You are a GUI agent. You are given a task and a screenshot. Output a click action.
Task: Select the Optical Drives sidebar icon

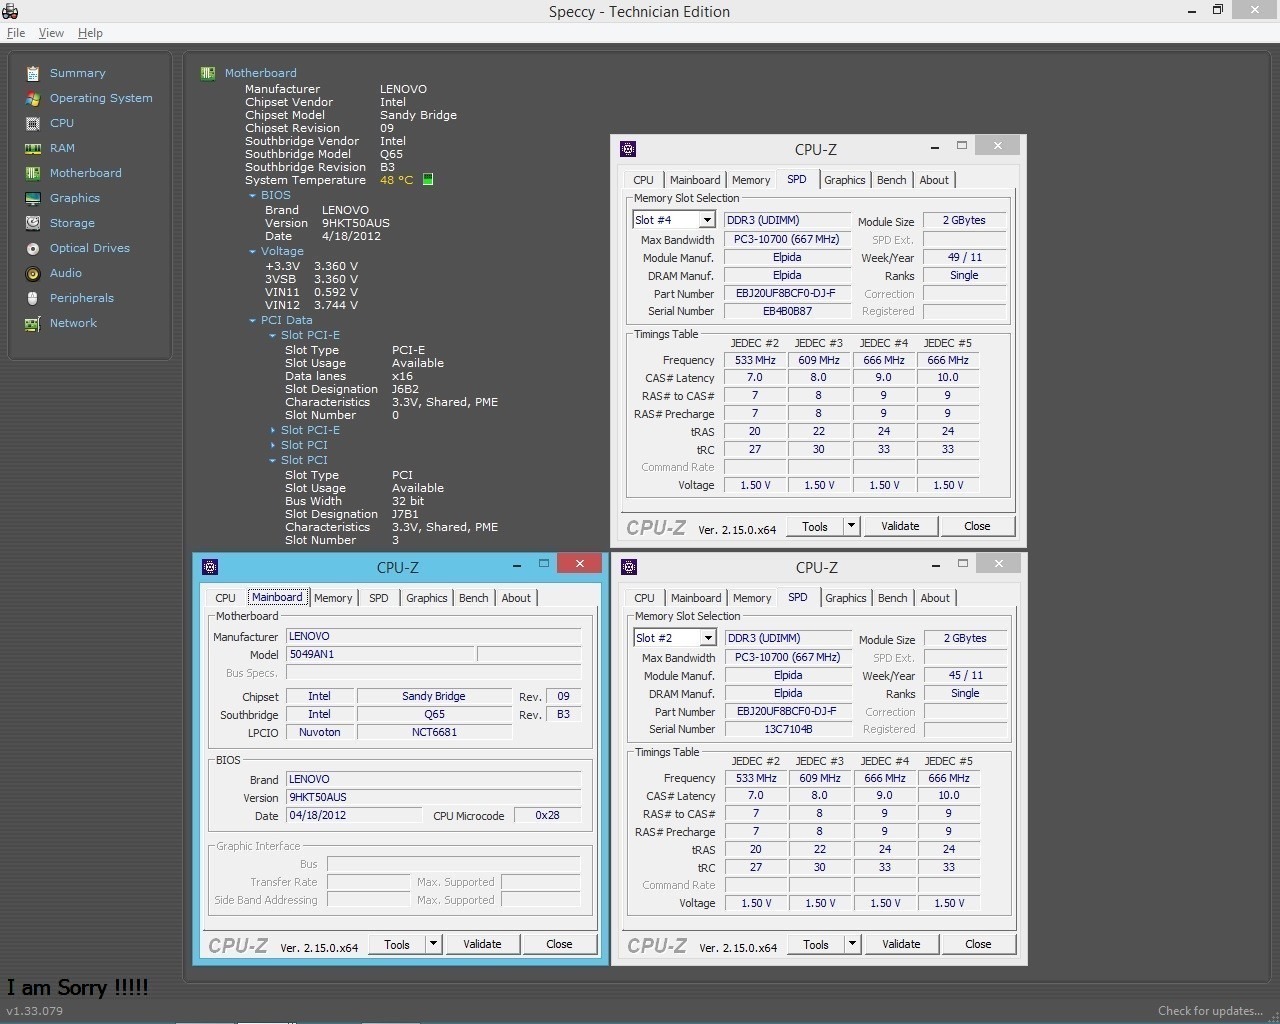(33, 248)
